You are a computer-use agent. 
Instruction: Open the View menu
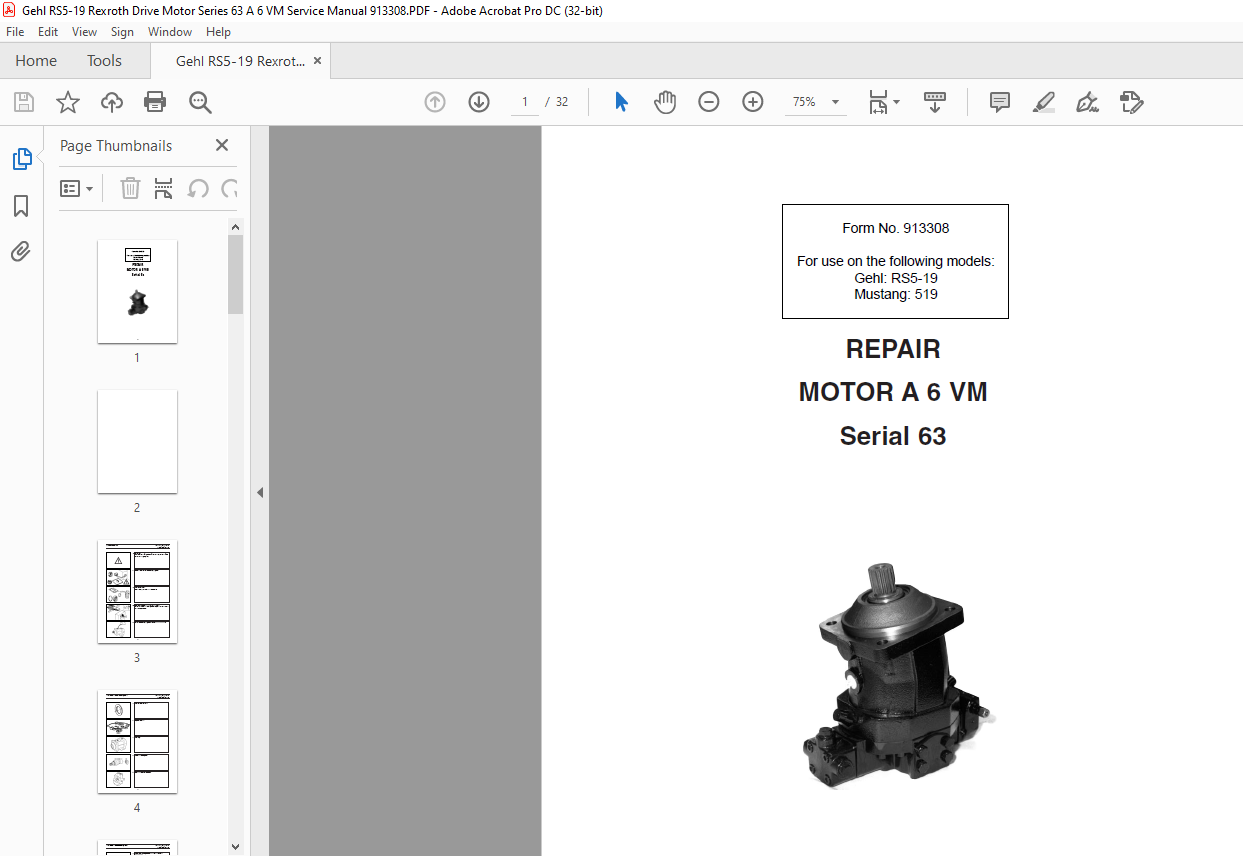point(85,32)
